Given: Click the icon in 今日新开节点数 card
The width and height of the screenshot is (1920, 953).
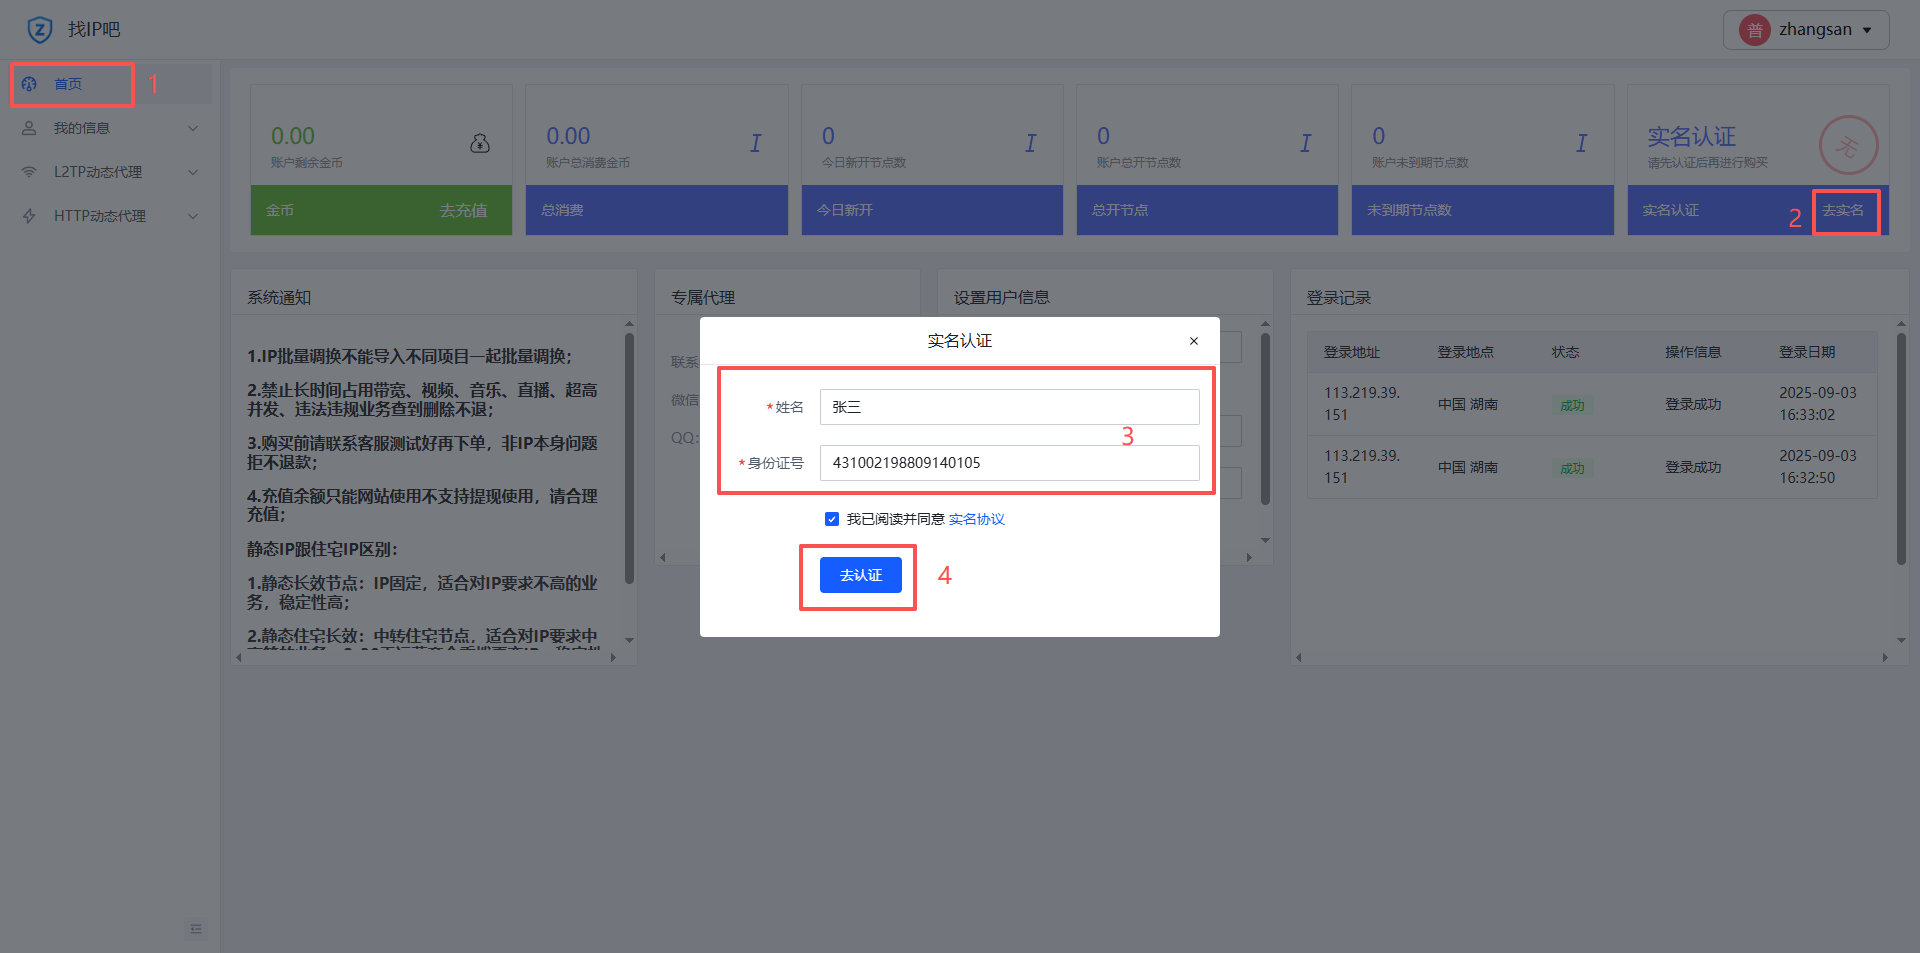Looking at the screenshot, I should click(x=1031, y=143).
